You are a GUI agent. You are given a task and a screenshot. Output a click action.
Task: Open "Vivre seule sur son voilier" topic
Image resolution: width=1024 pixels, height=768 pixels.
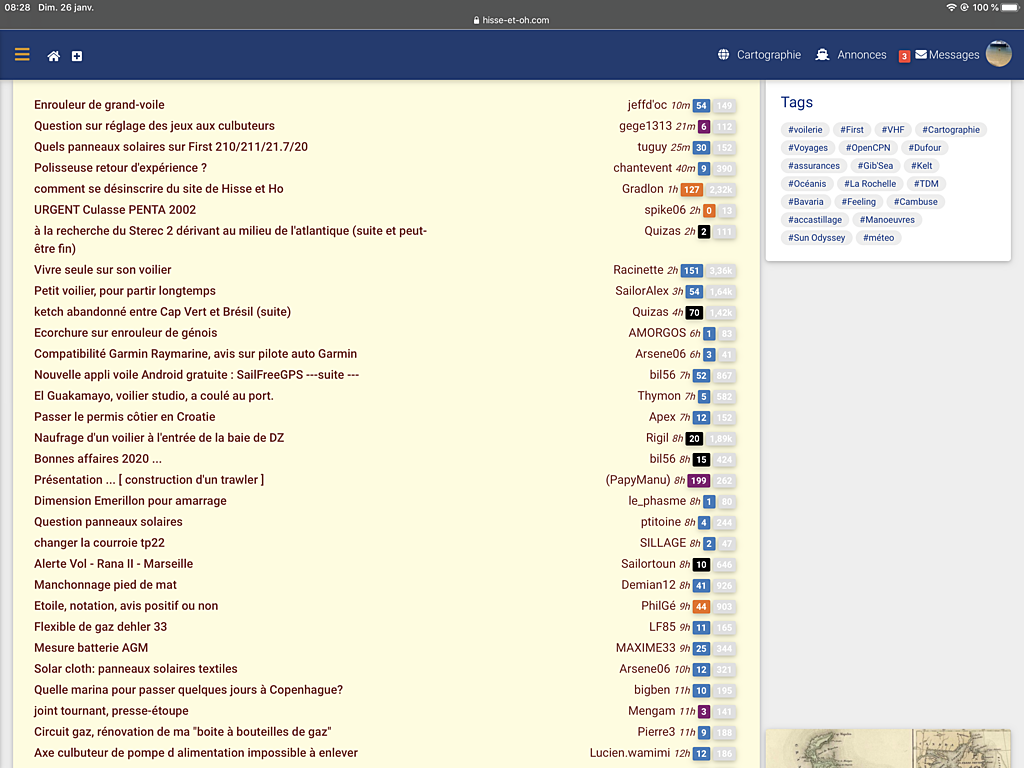pos(103,270)
